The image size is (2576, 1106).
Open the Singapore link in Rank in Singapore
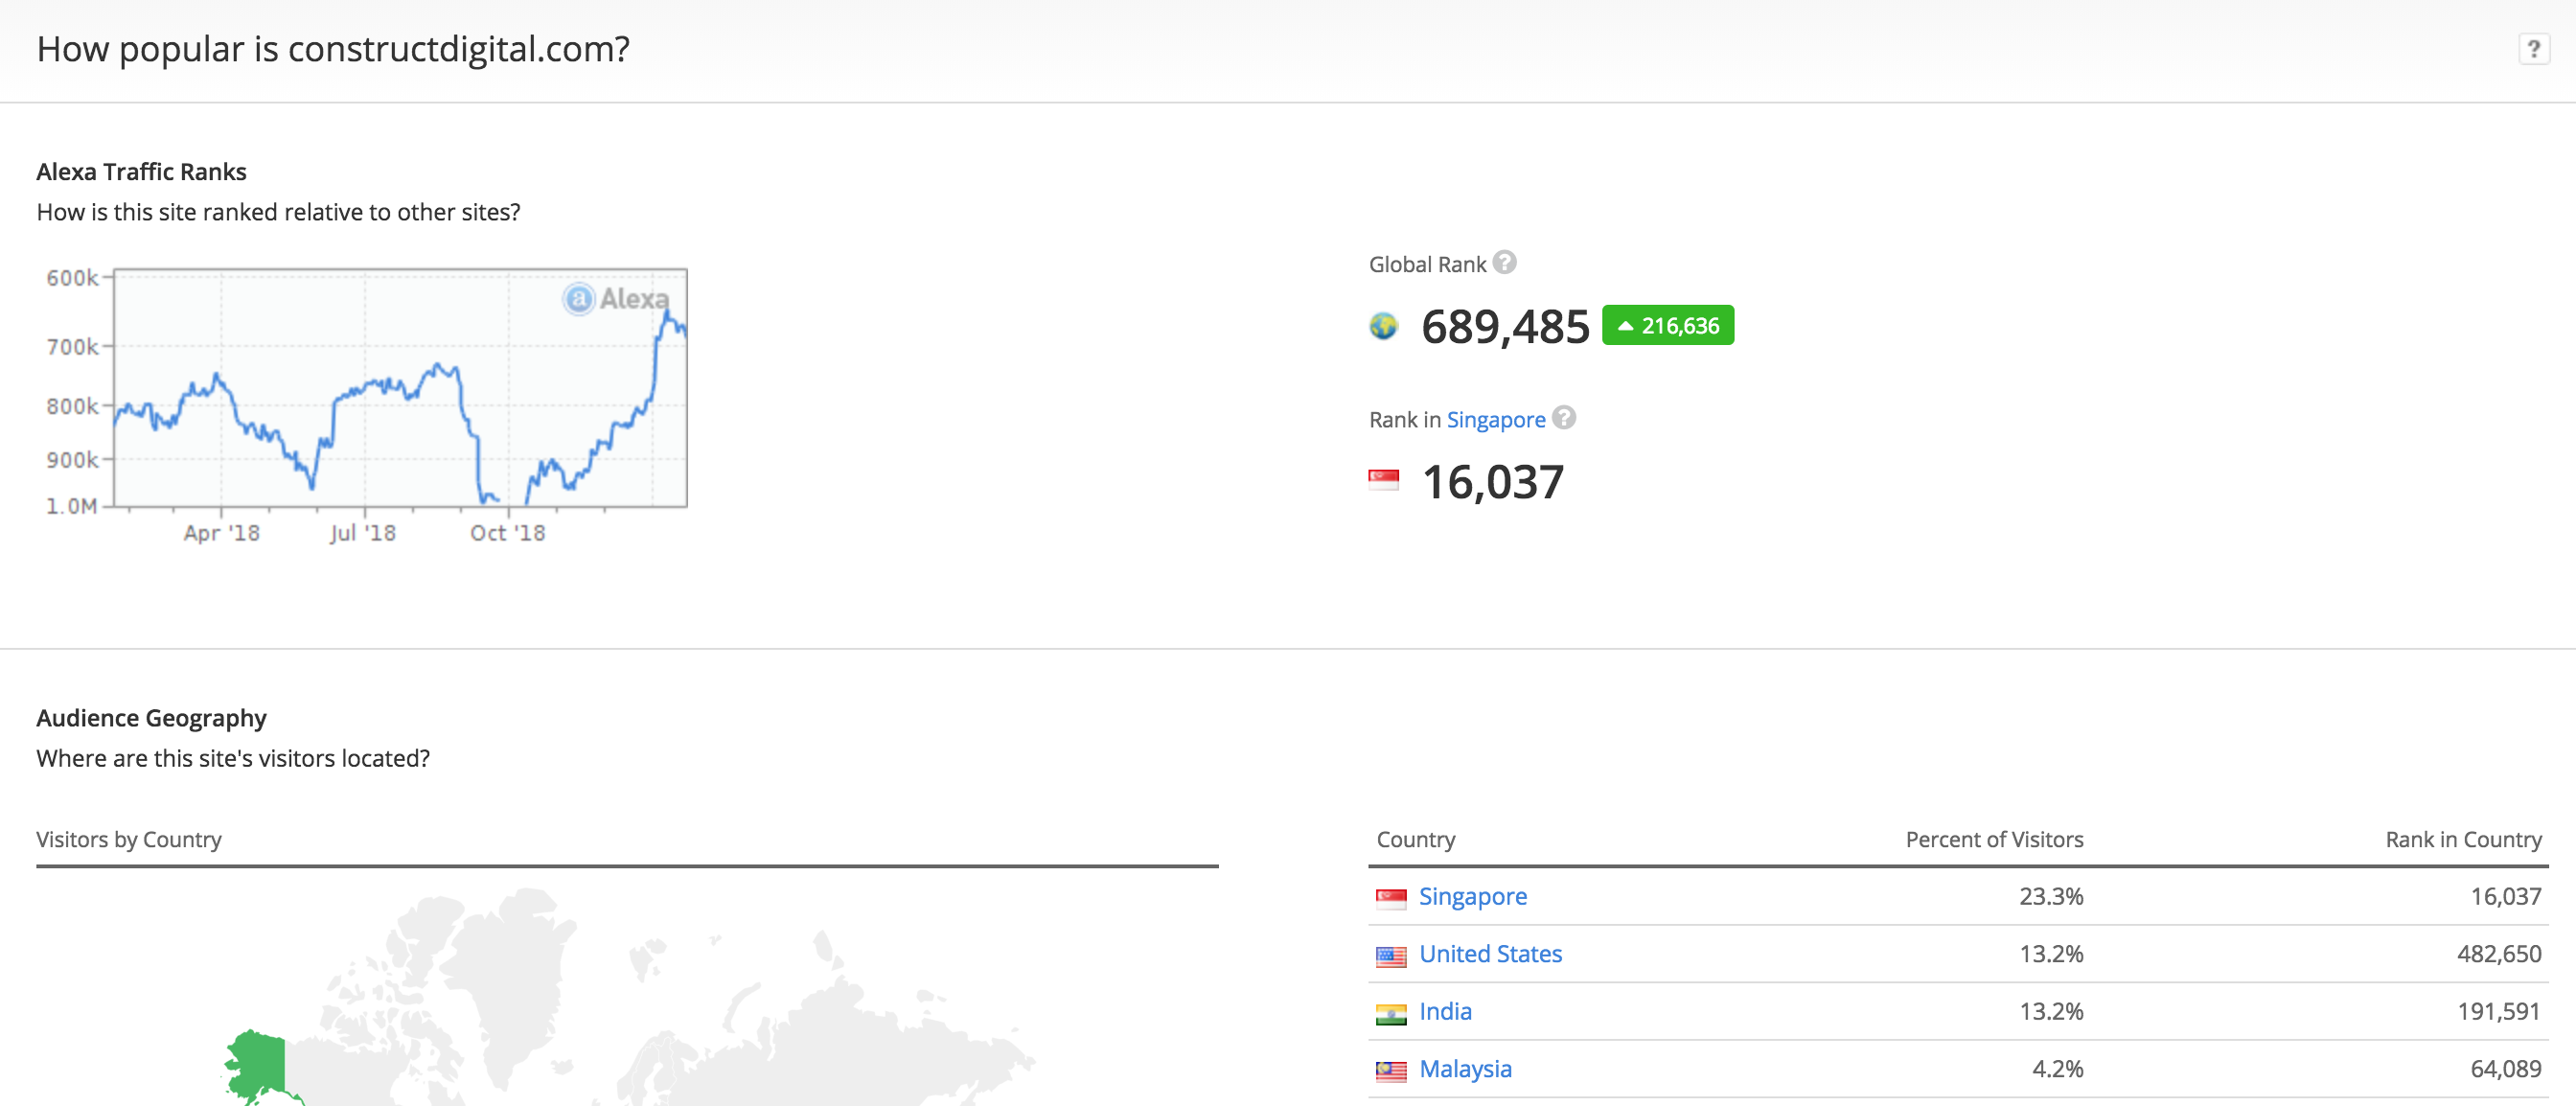tap(1495, 420)
